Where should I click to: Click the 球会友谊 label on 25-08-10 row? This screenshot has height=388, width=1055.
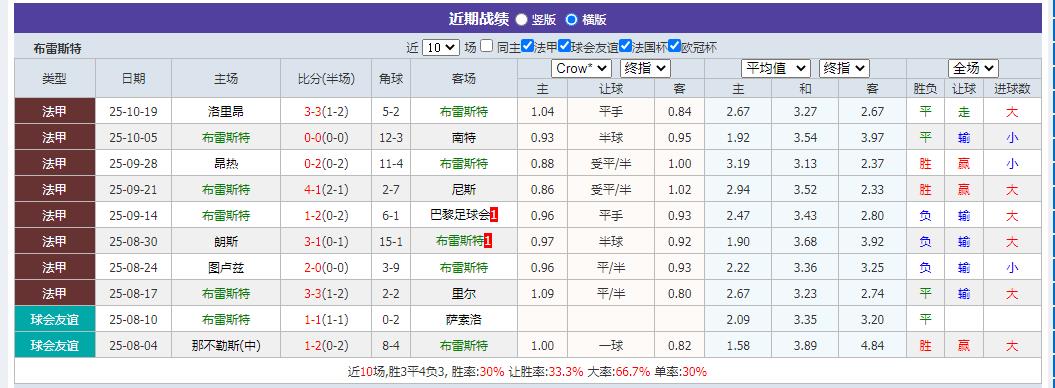coord(54,319)
